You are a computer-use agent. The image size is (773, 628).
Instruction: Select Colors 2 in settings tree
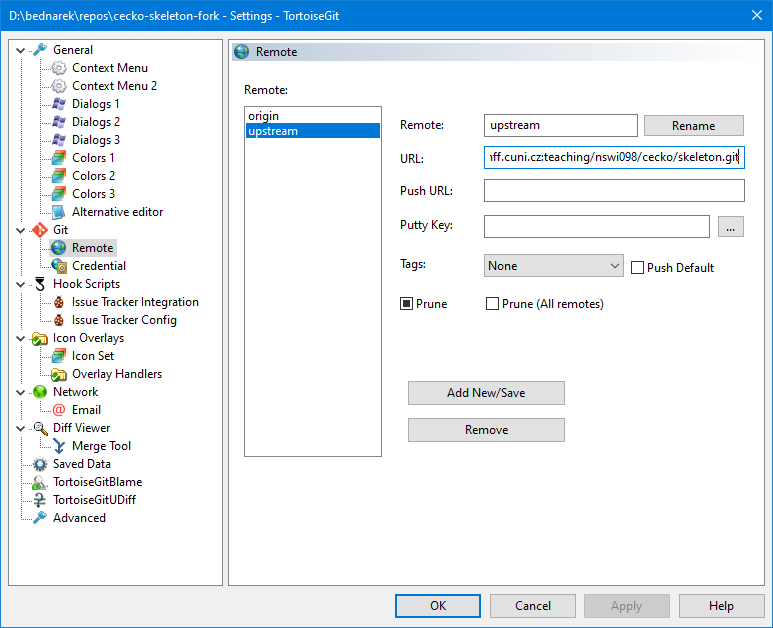93,176
